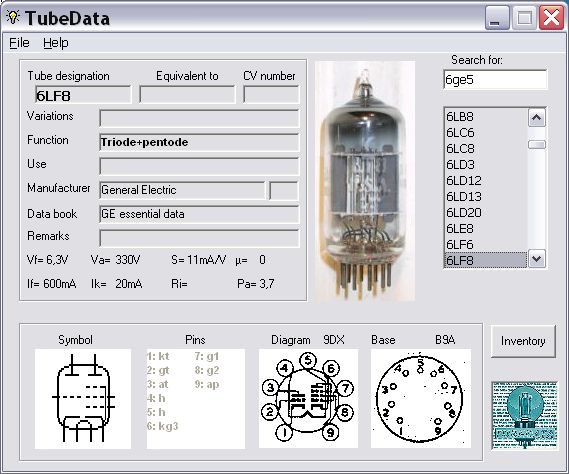
Task: Click the list scrollbar thumb
Action: pyautogui.click(x=537, y=145)
